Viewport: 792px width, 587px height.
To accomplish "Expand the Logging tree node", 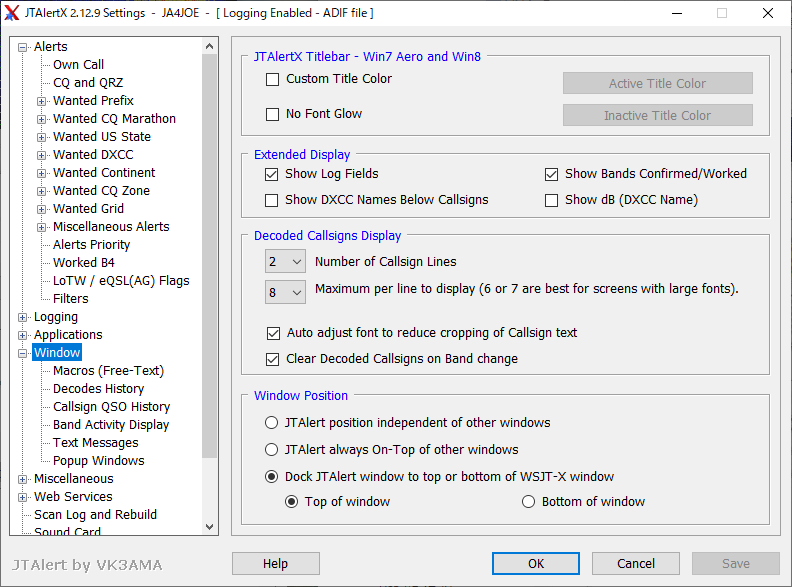I will tap(22, 317).
